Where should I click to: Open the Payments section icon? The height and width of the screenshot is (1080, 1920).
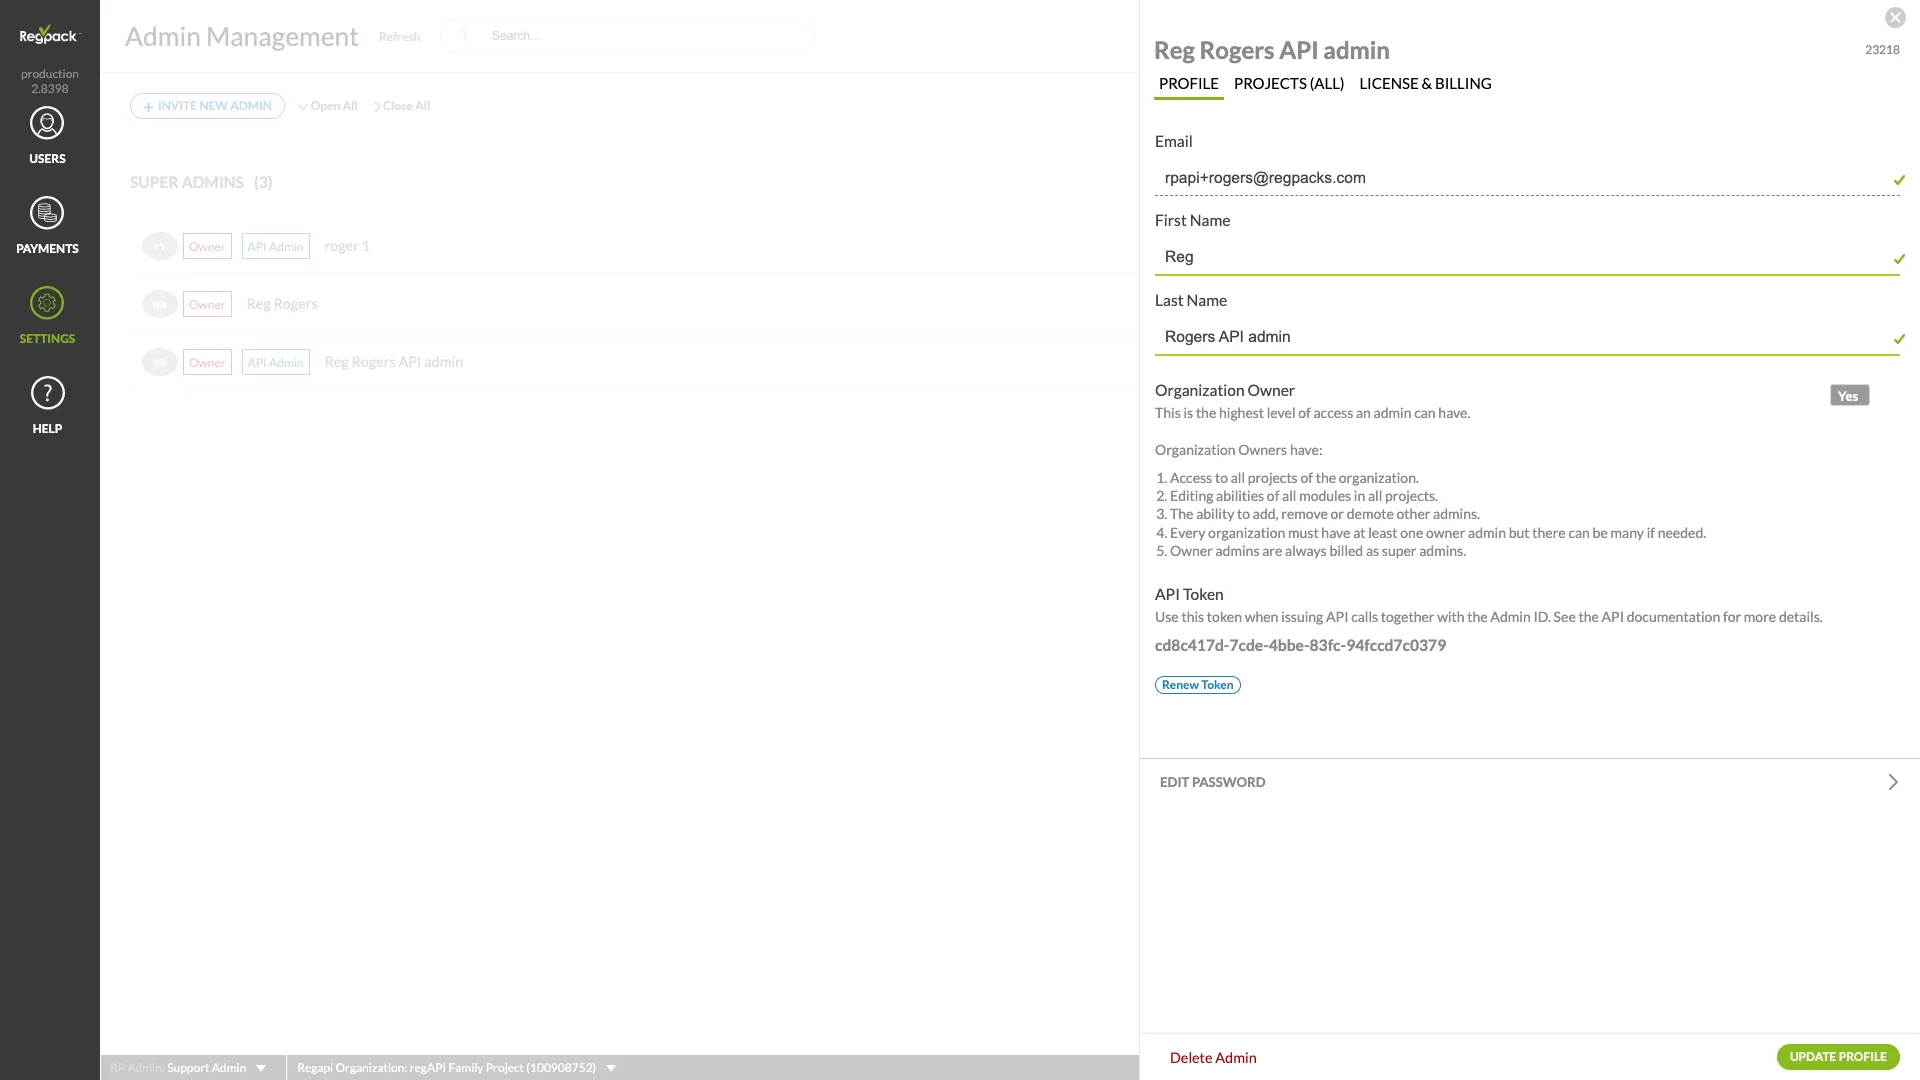click(x=47, y=214)
